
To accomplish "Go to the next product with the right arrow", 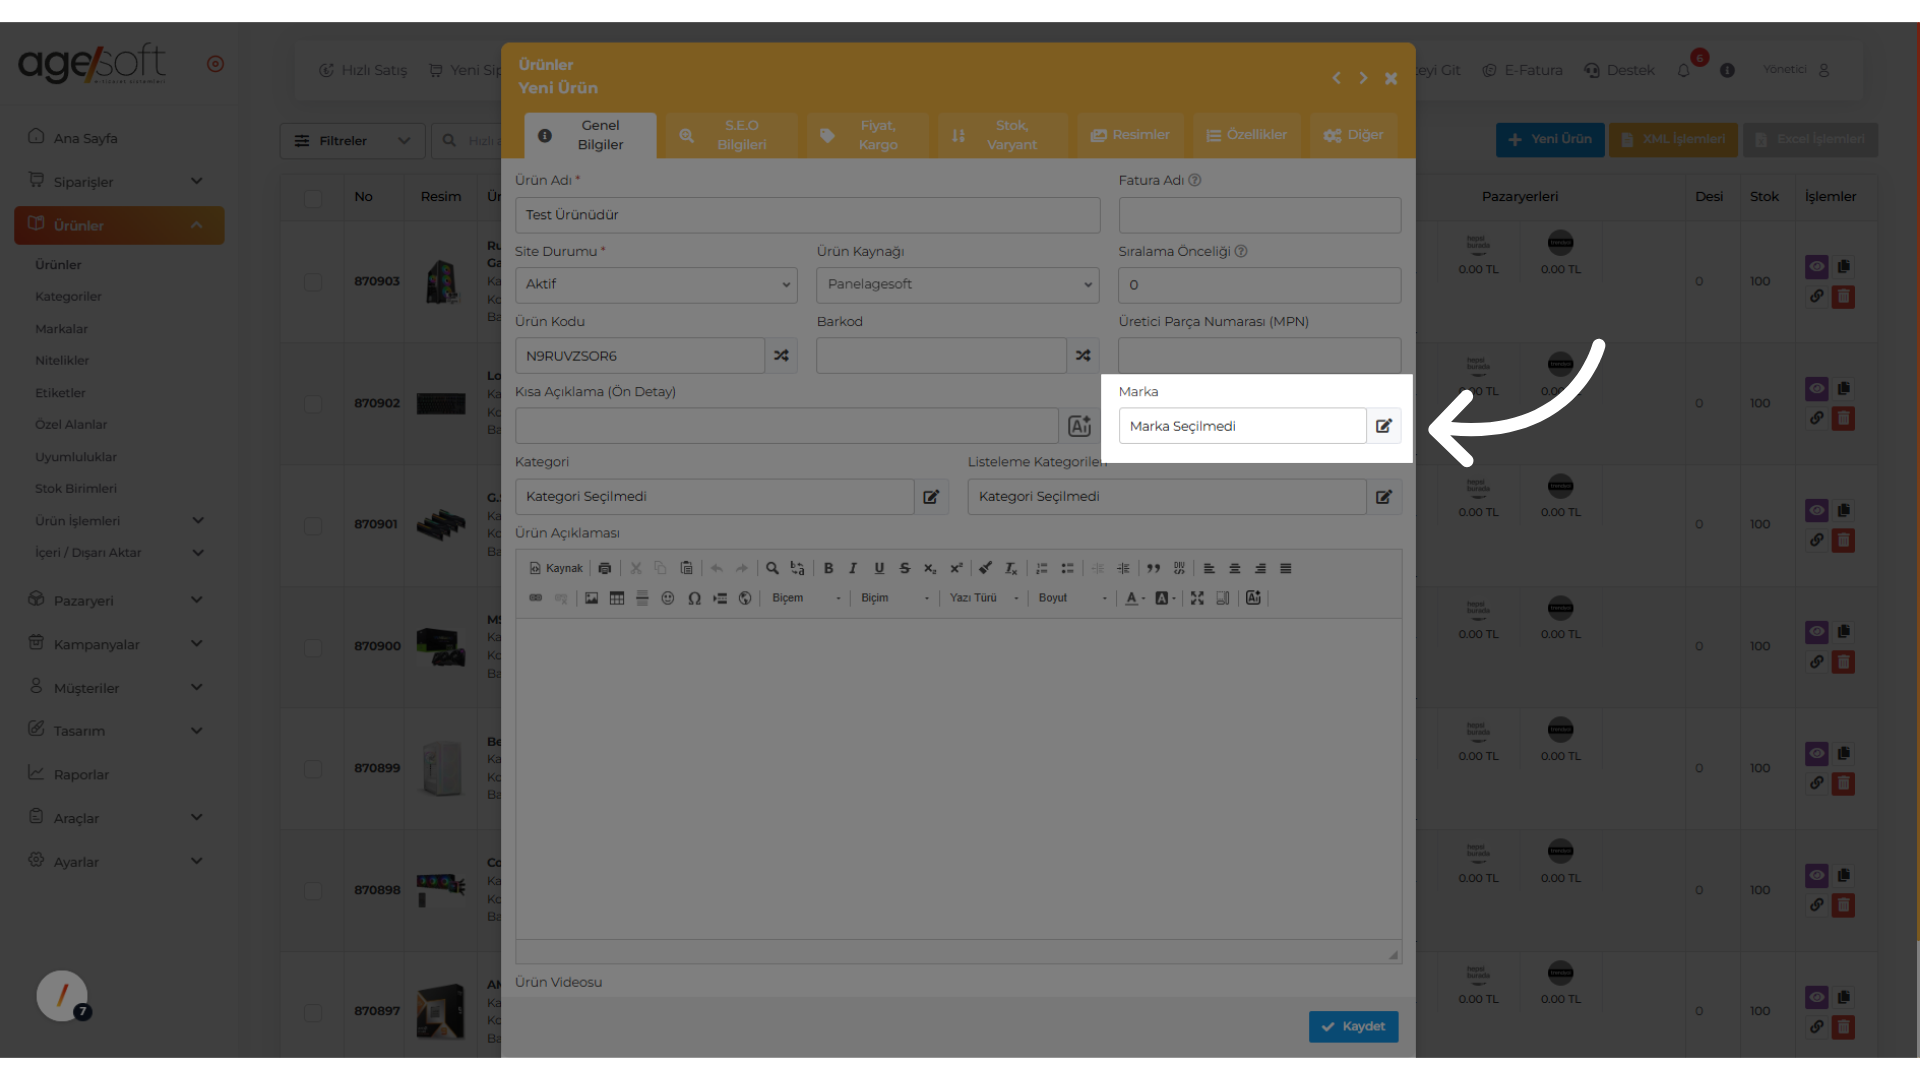I will click(1363, 78).
